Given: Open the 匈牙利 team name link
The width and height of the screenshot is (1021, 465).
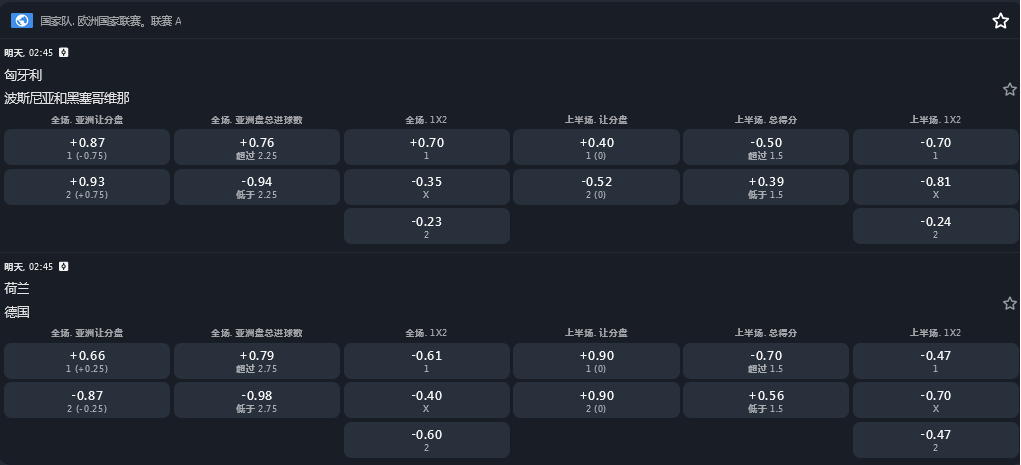Looking at the screenshot, I should 23,75.
